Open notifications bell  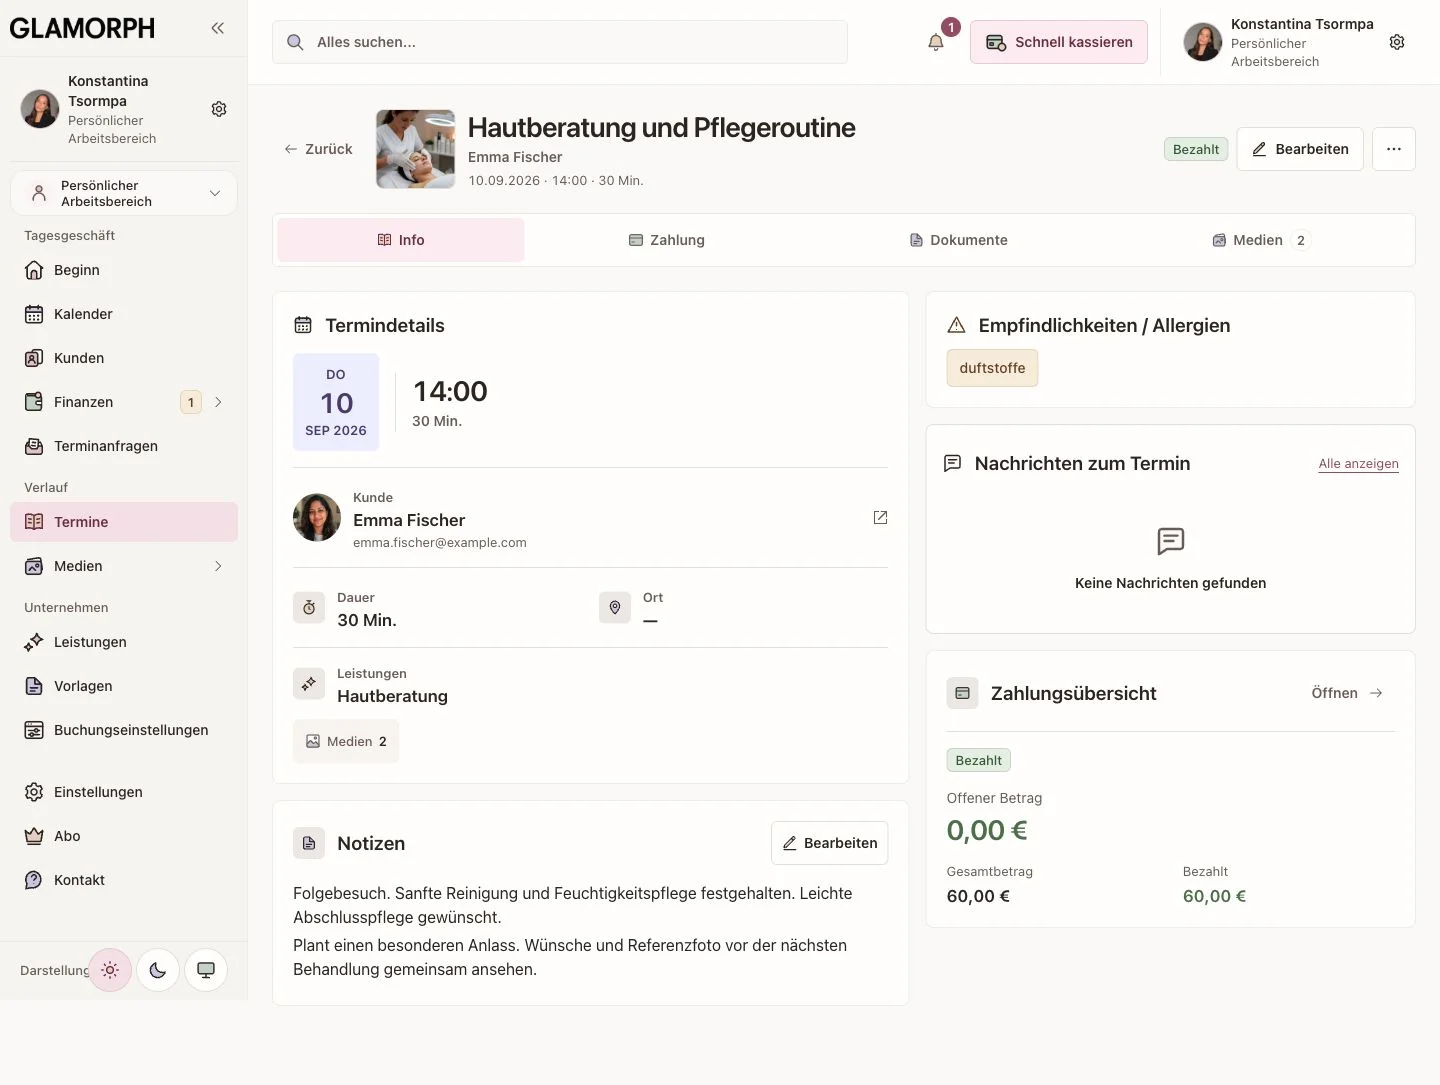(x=936, y=42)
